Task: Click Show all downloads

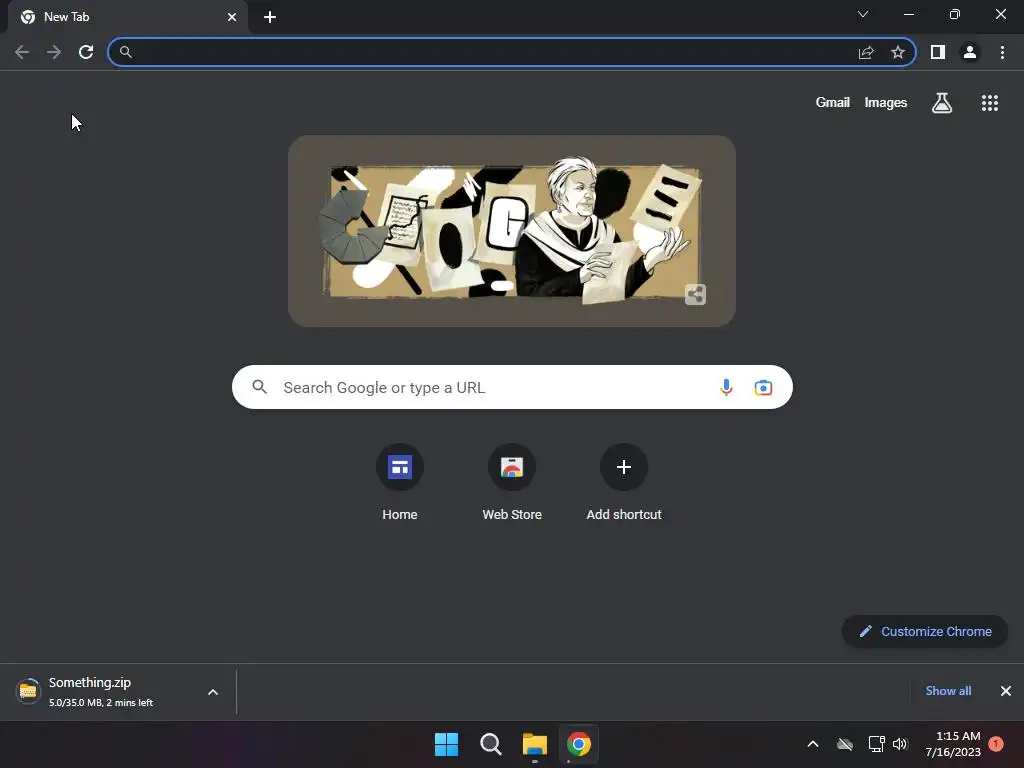Action: coord(948,691)
